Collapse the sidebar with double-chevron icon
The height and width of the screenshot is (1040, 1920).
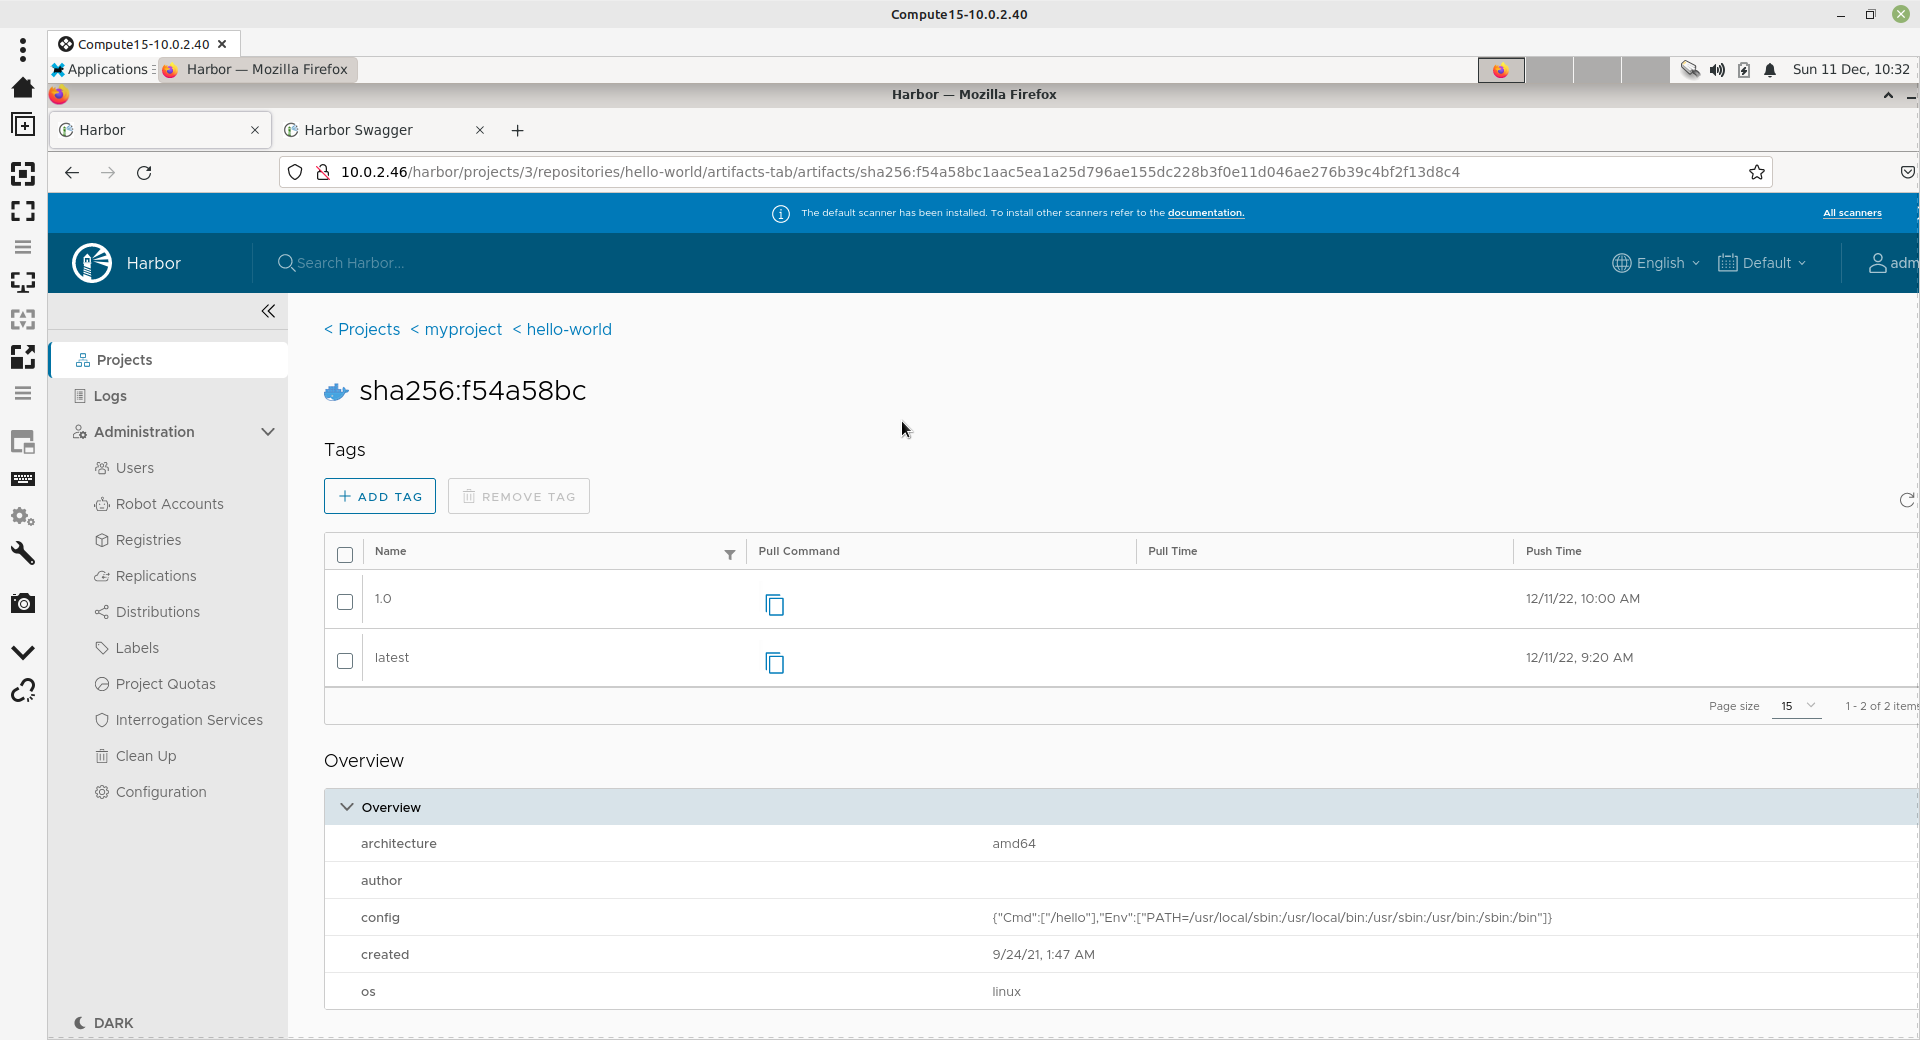pyautogui.click(x=268, y=311)
